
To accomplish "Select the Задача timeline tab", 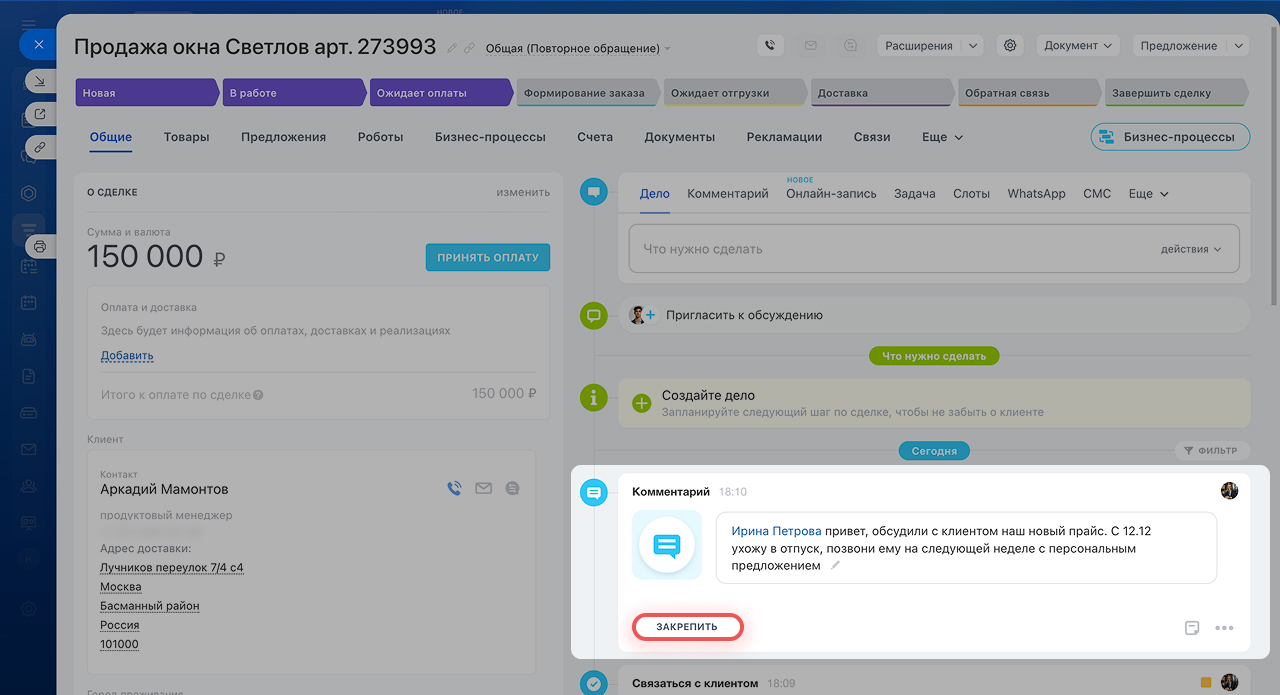I will 915,193.
